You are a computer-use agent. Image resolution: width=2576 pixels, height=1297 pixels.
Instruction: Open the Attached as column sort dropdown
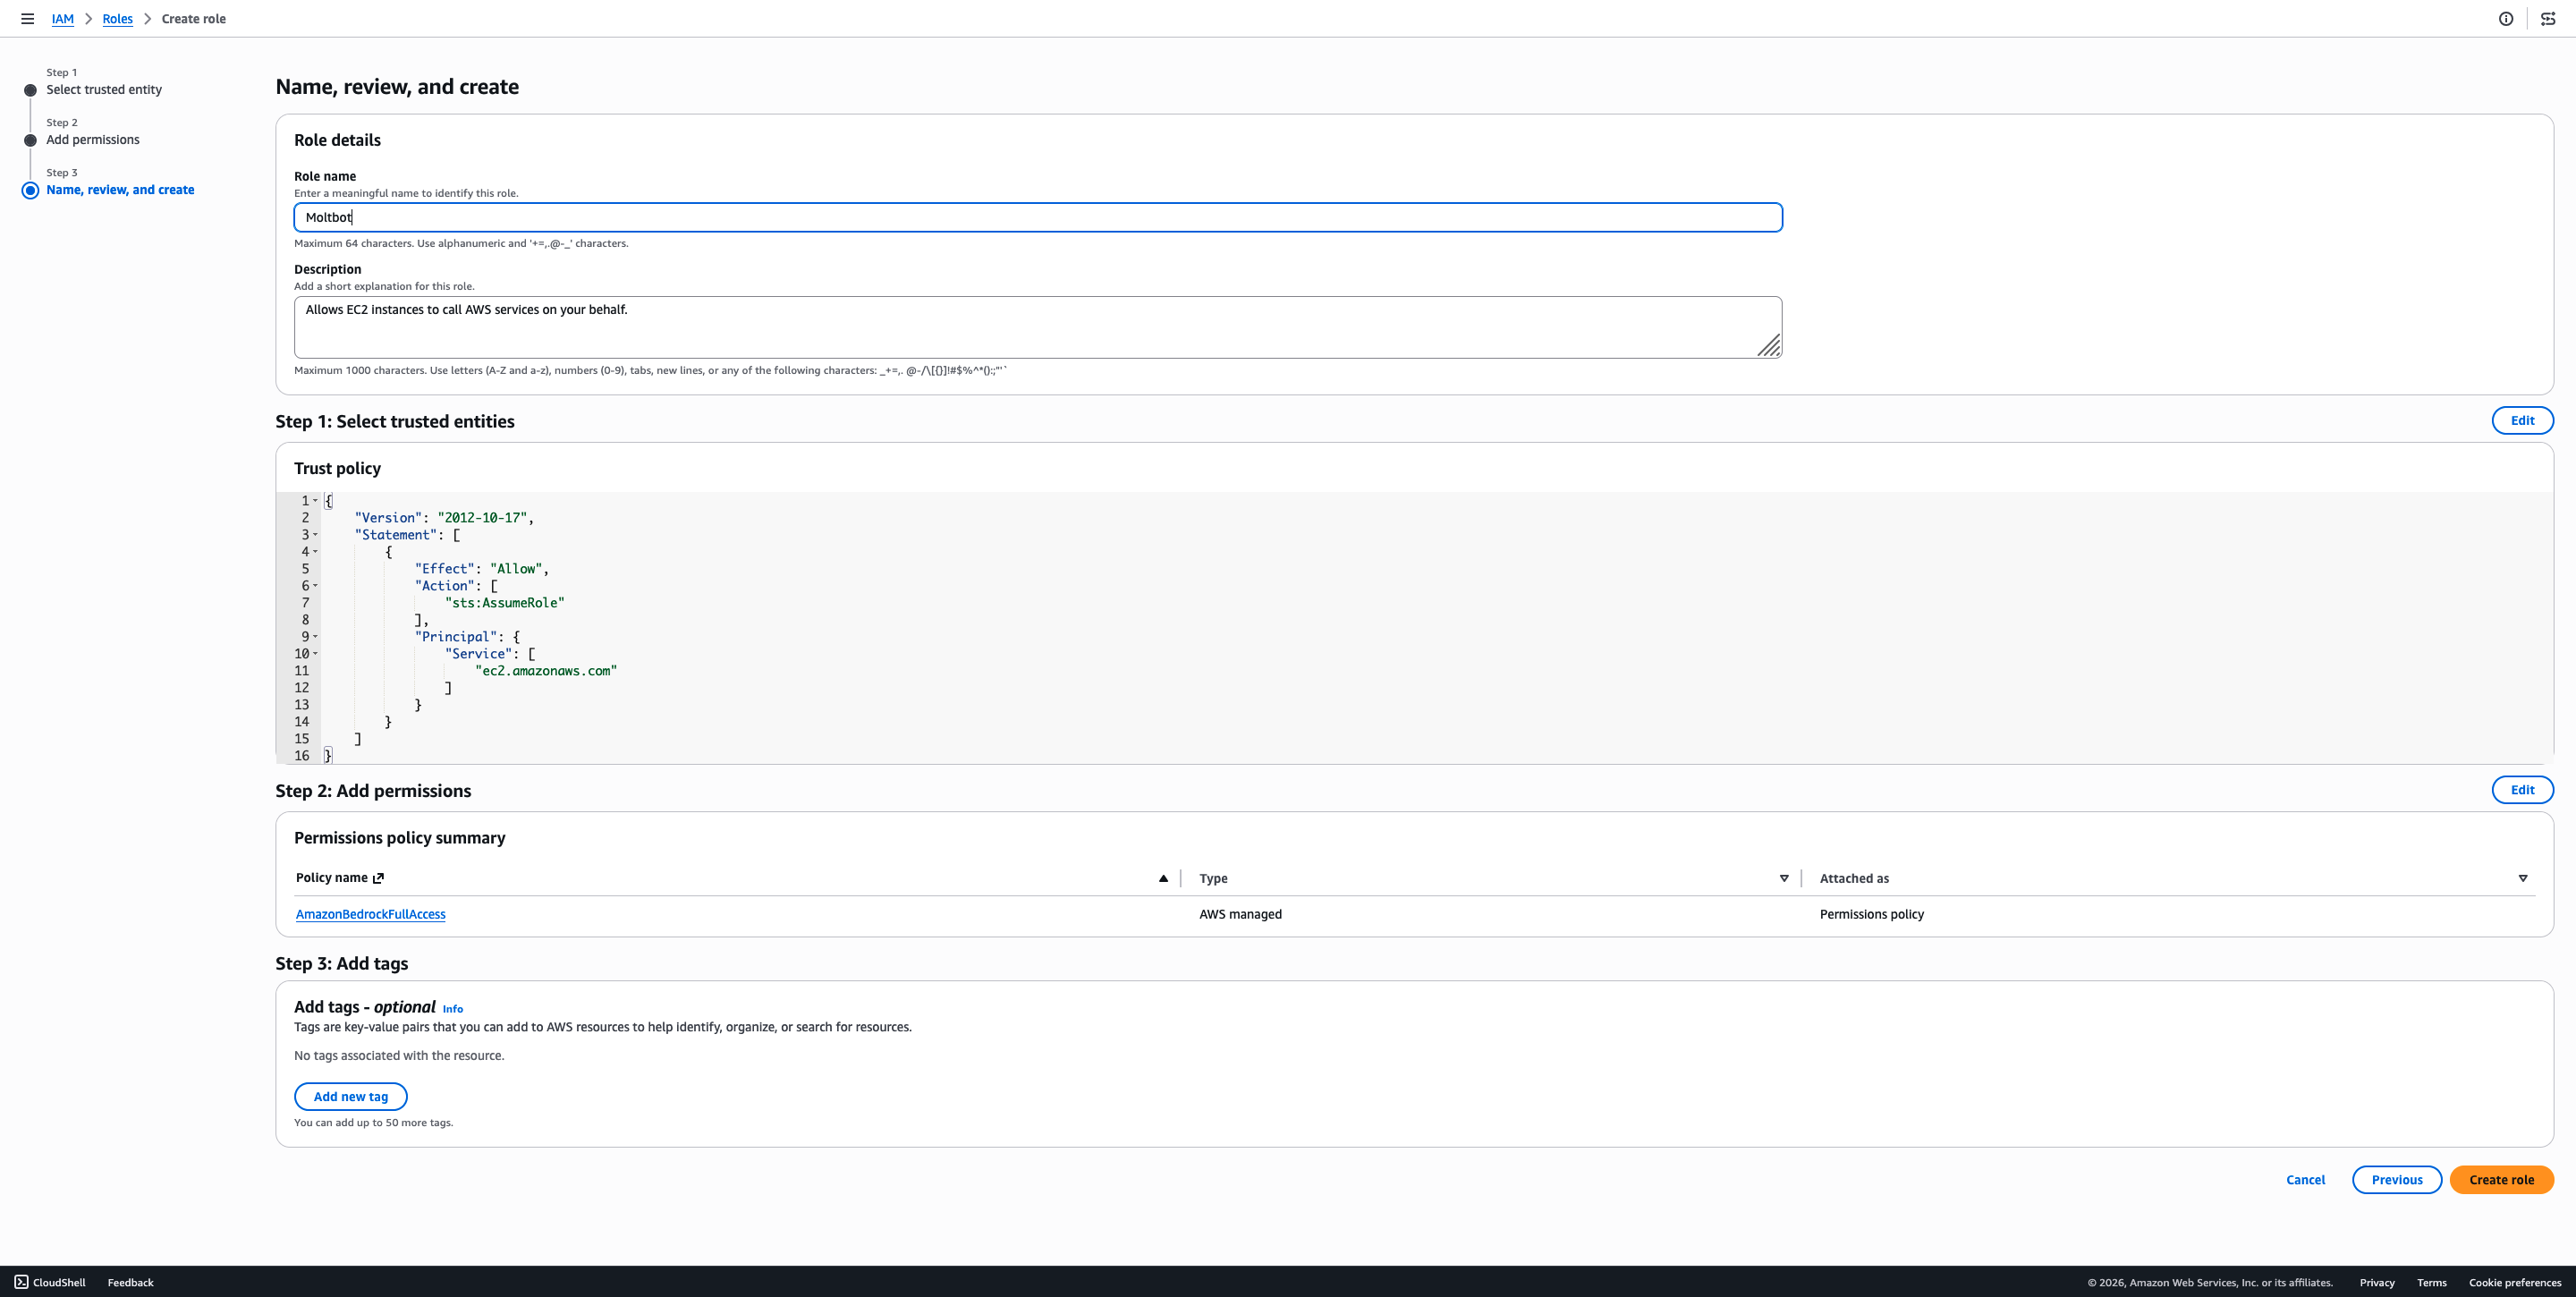click(x=2523, y=878)
